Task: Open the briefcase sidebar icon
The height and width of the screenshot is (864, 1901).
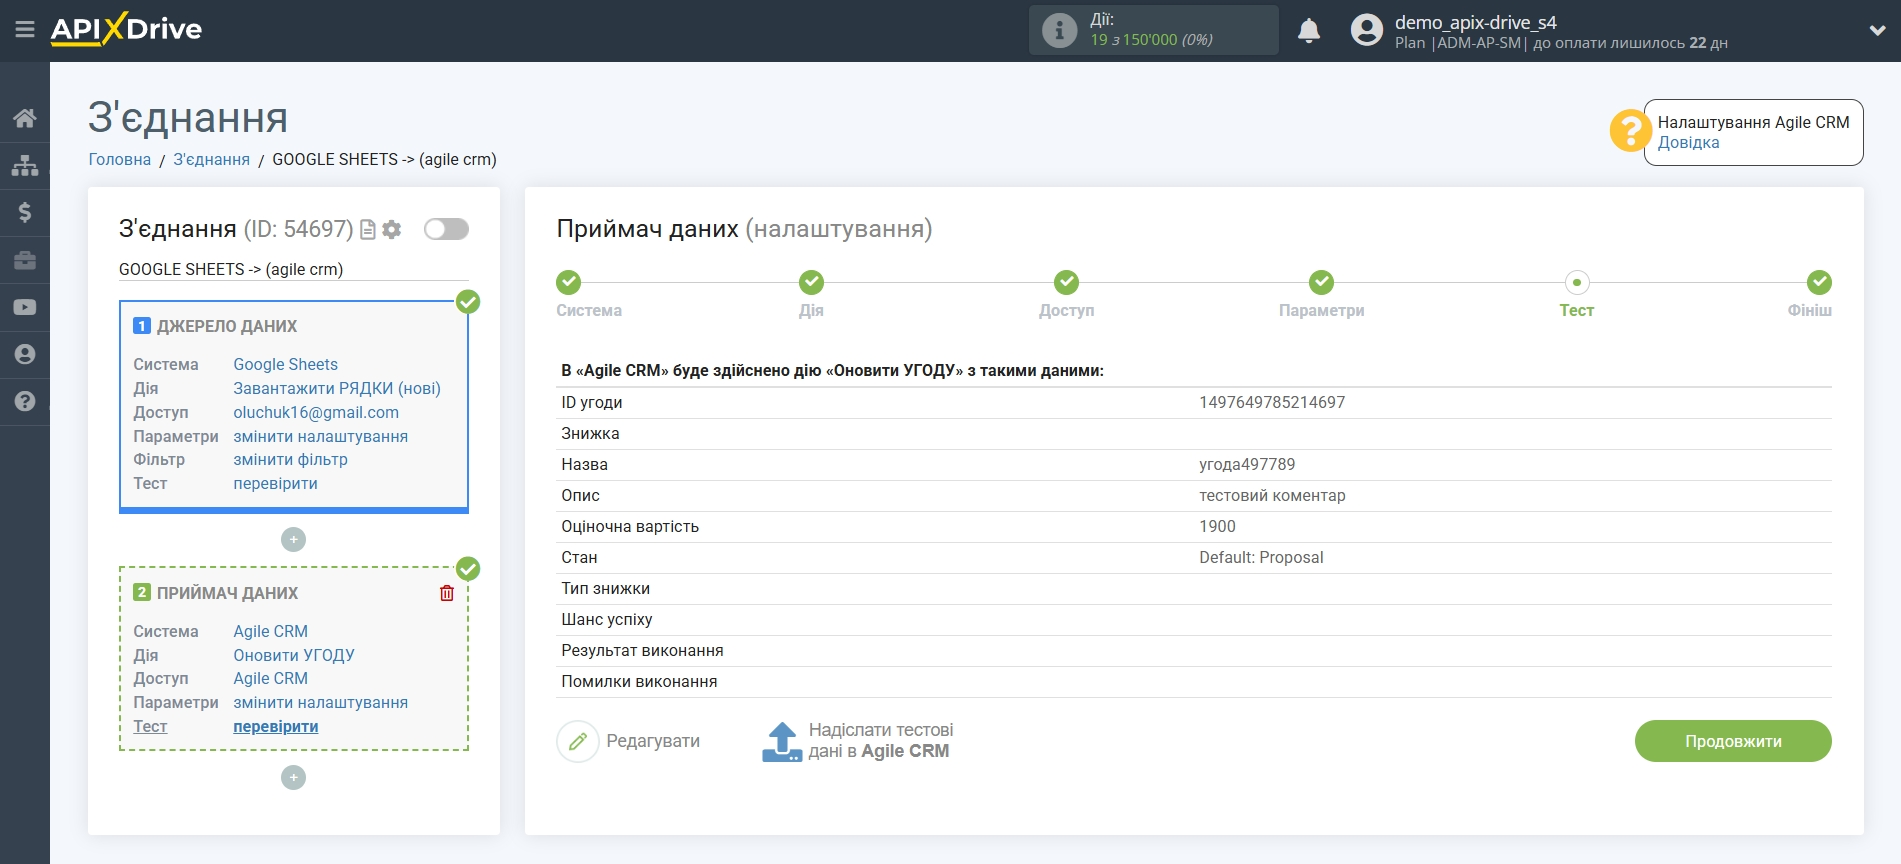Action: pos(25,260)
